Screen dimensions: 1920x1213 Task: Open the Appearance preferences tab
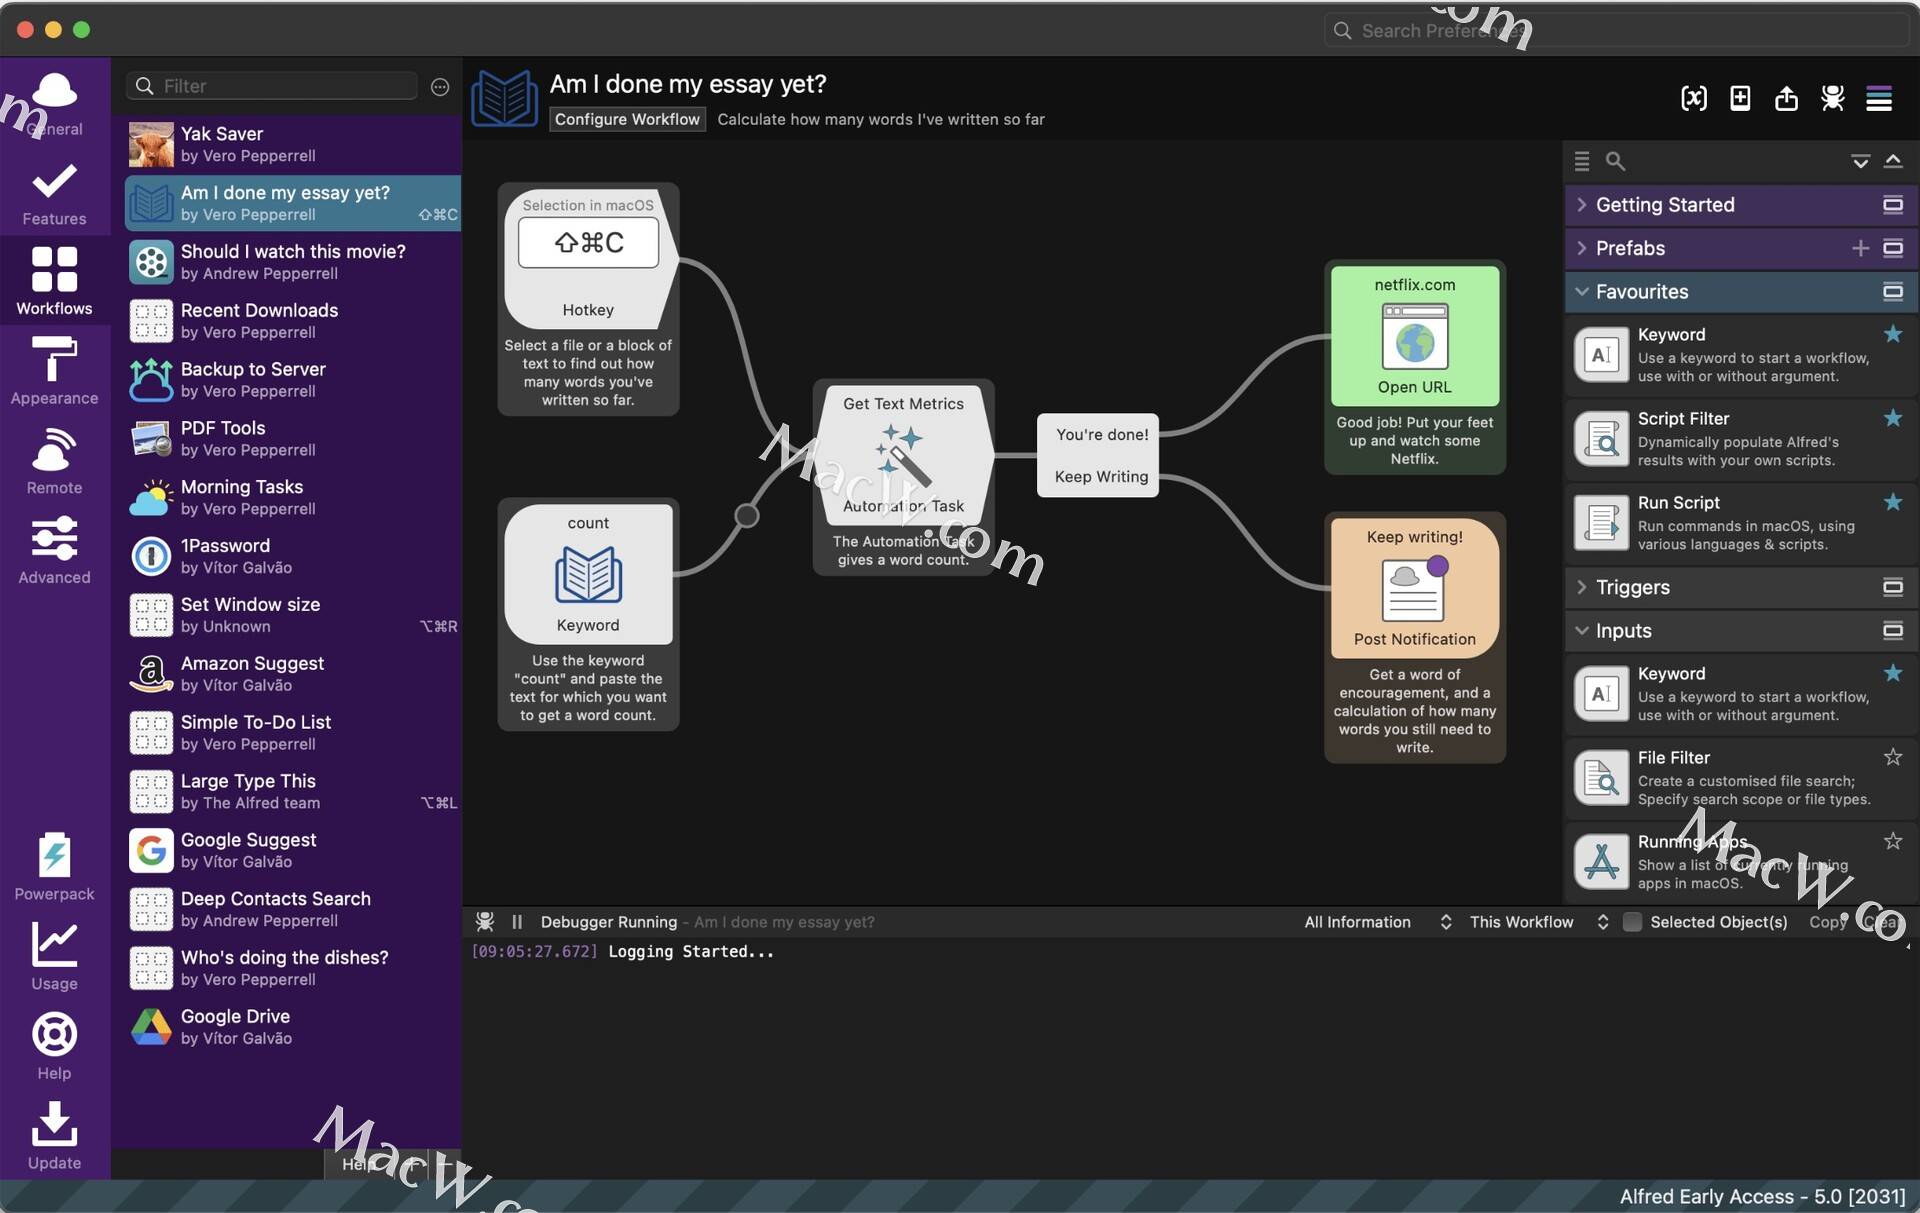coord(54,370)
